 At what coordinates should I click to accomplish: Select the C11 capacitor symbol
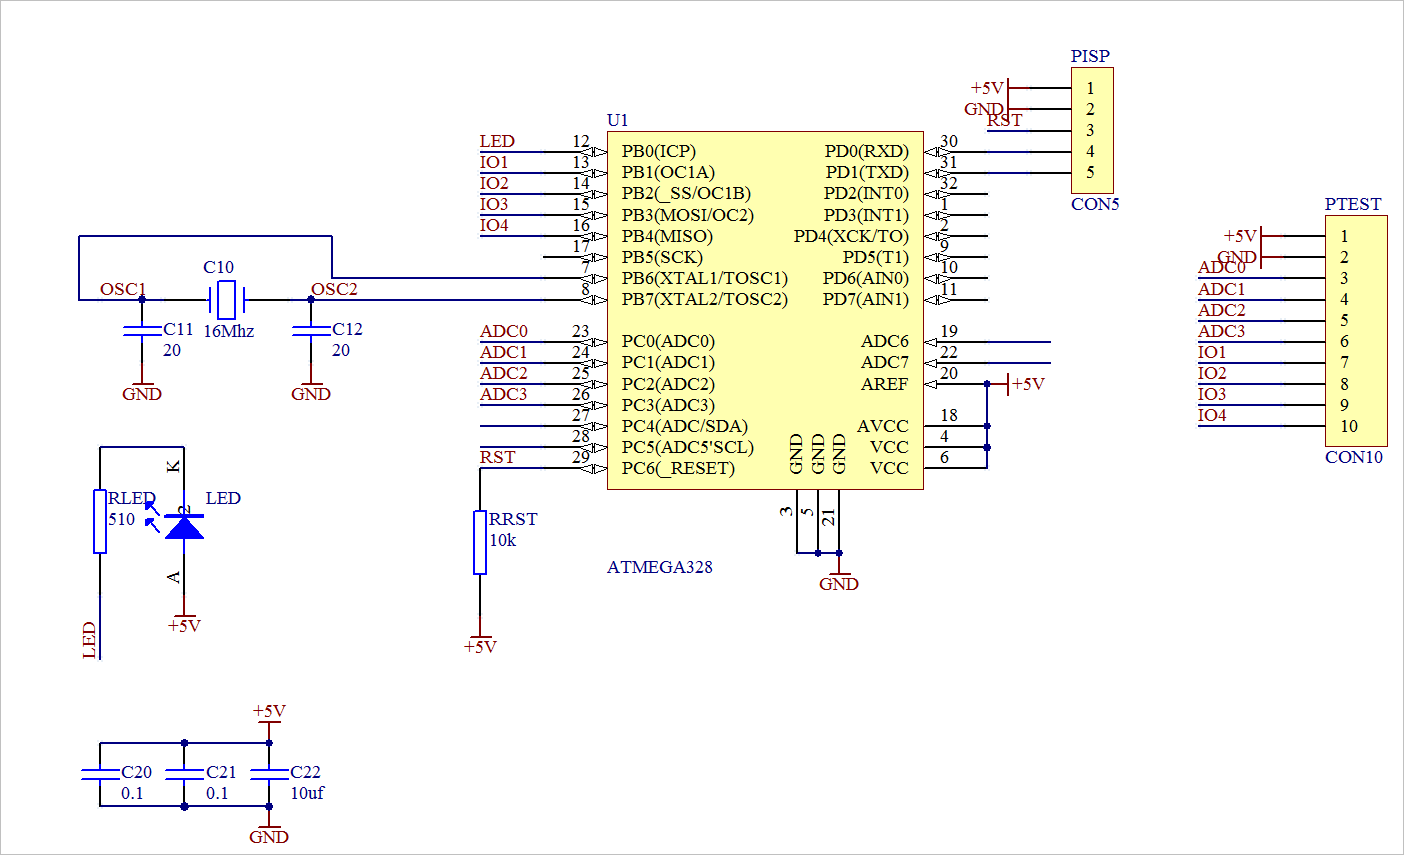(x=142, y=331)
